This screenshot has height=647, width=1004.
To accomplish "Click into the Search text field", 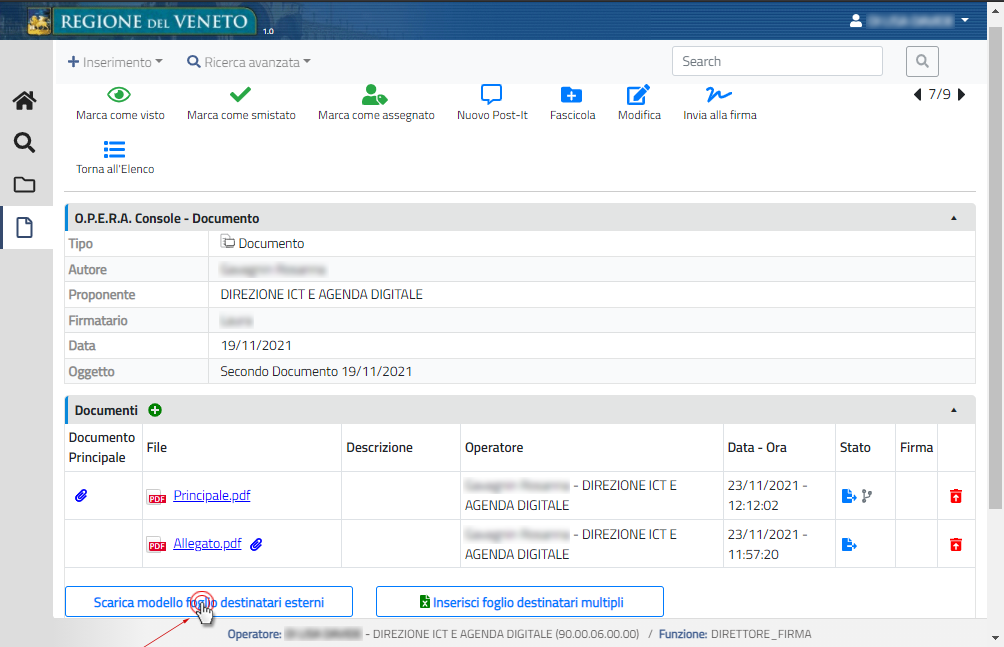I will click(x=777, y=62).
